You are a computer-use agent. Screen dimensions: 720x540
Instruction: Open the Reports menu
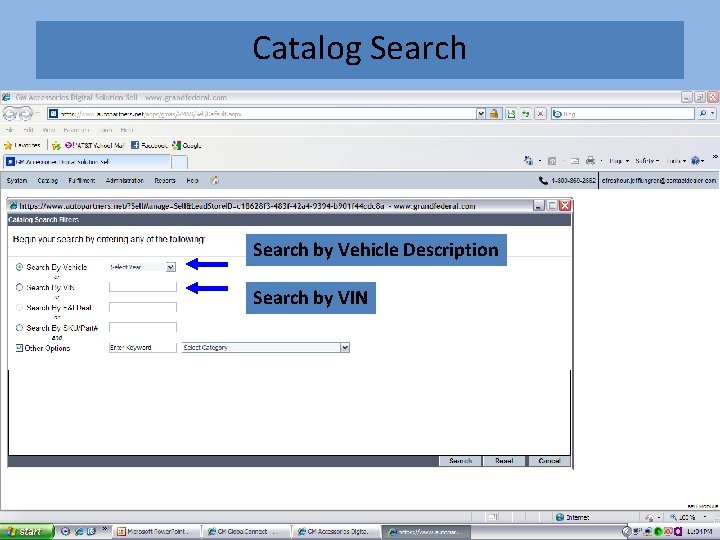pyautogui.click(x=165, y=181)
